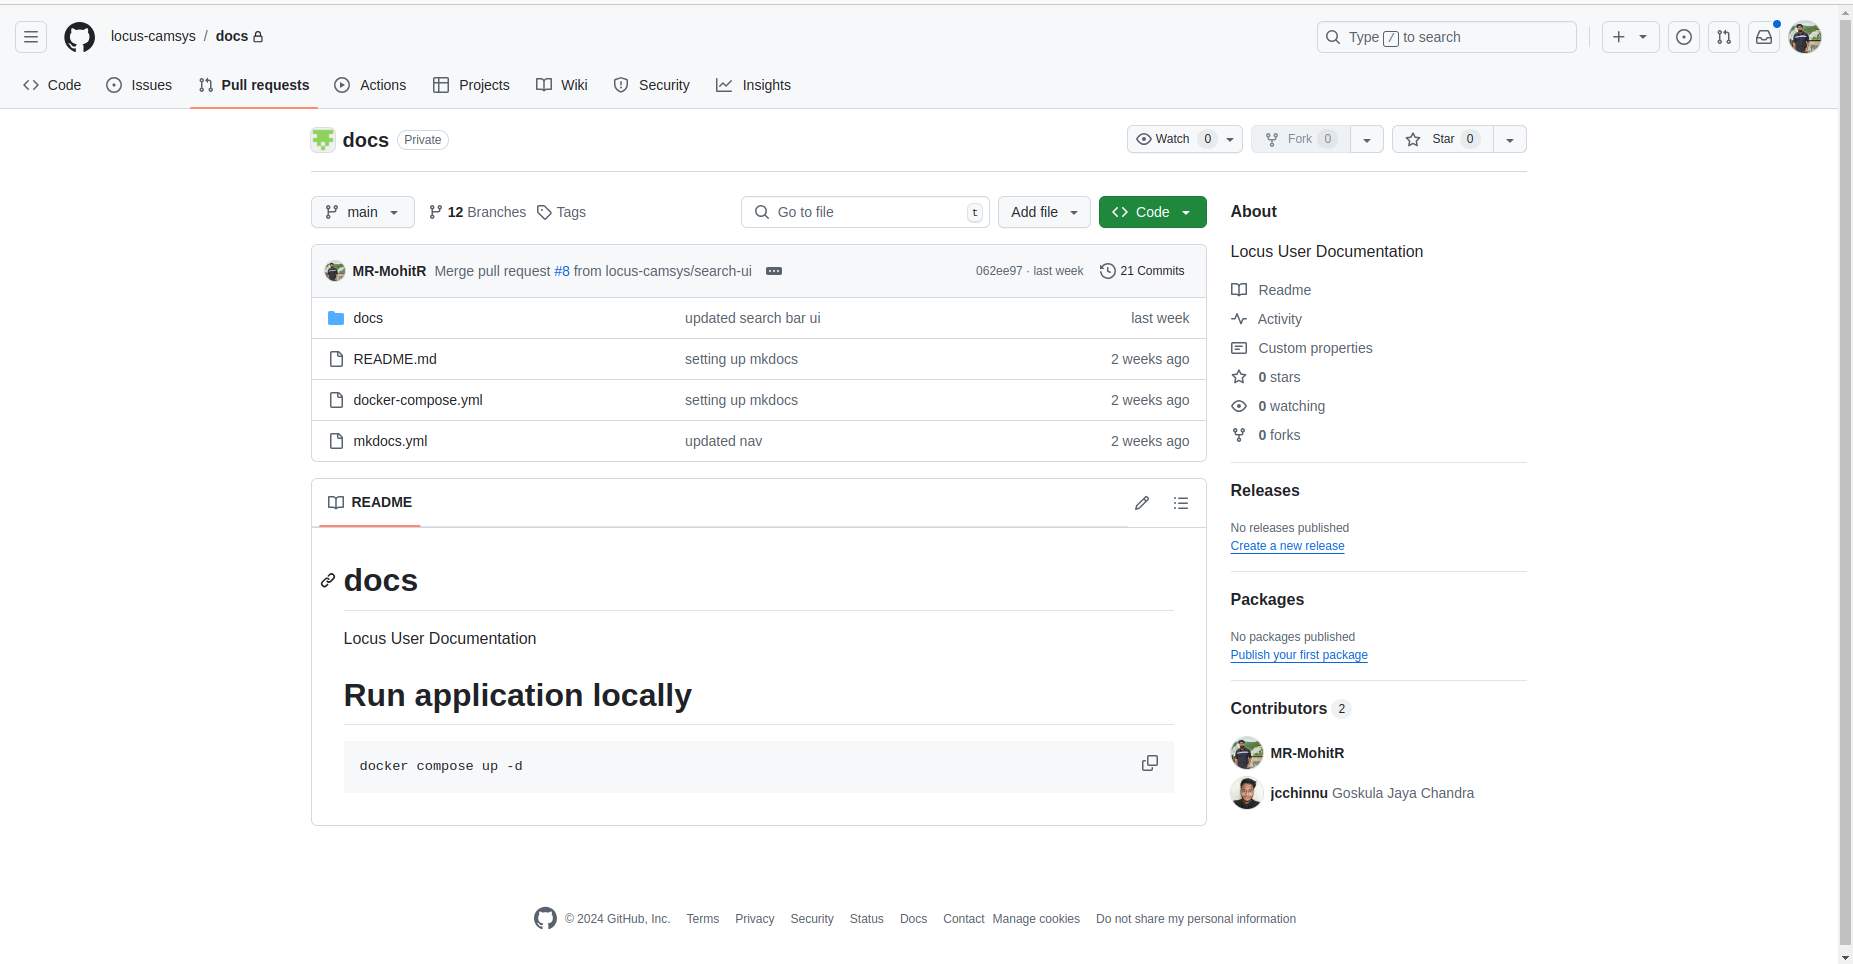Viewport: 1853px width, 964px height.
Task: Open the README outline list icon
Action: click(x=1181, y=503)
